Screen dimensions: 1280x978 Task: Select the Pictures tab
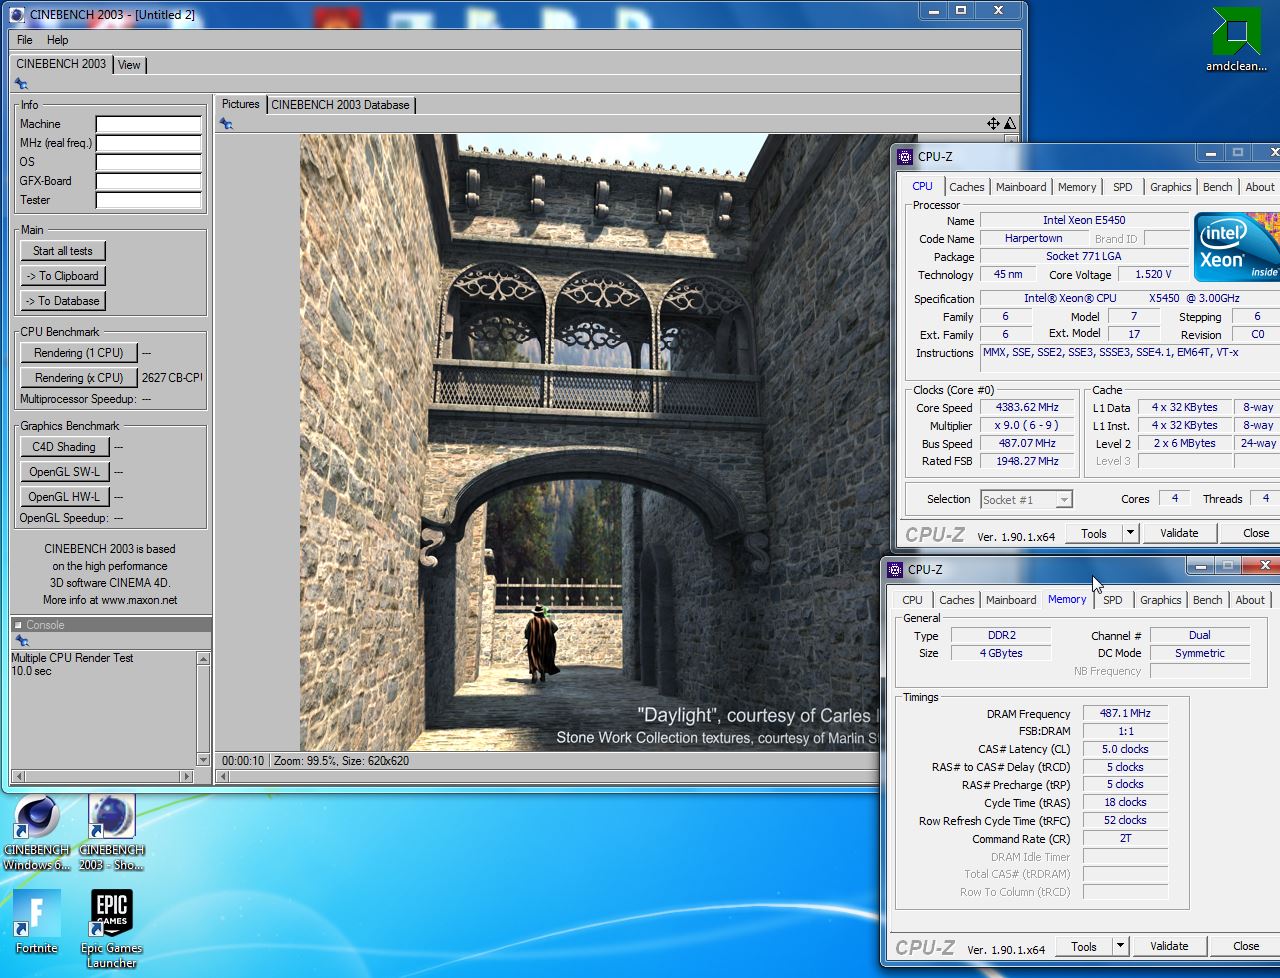coord(240,104)
